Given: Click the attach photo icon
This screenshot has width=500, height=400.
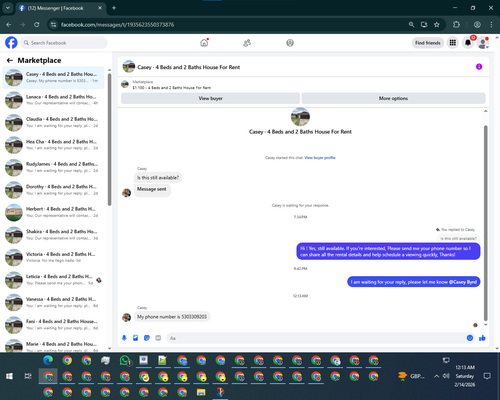Looking at the screenshot, I should click(136, 338).
